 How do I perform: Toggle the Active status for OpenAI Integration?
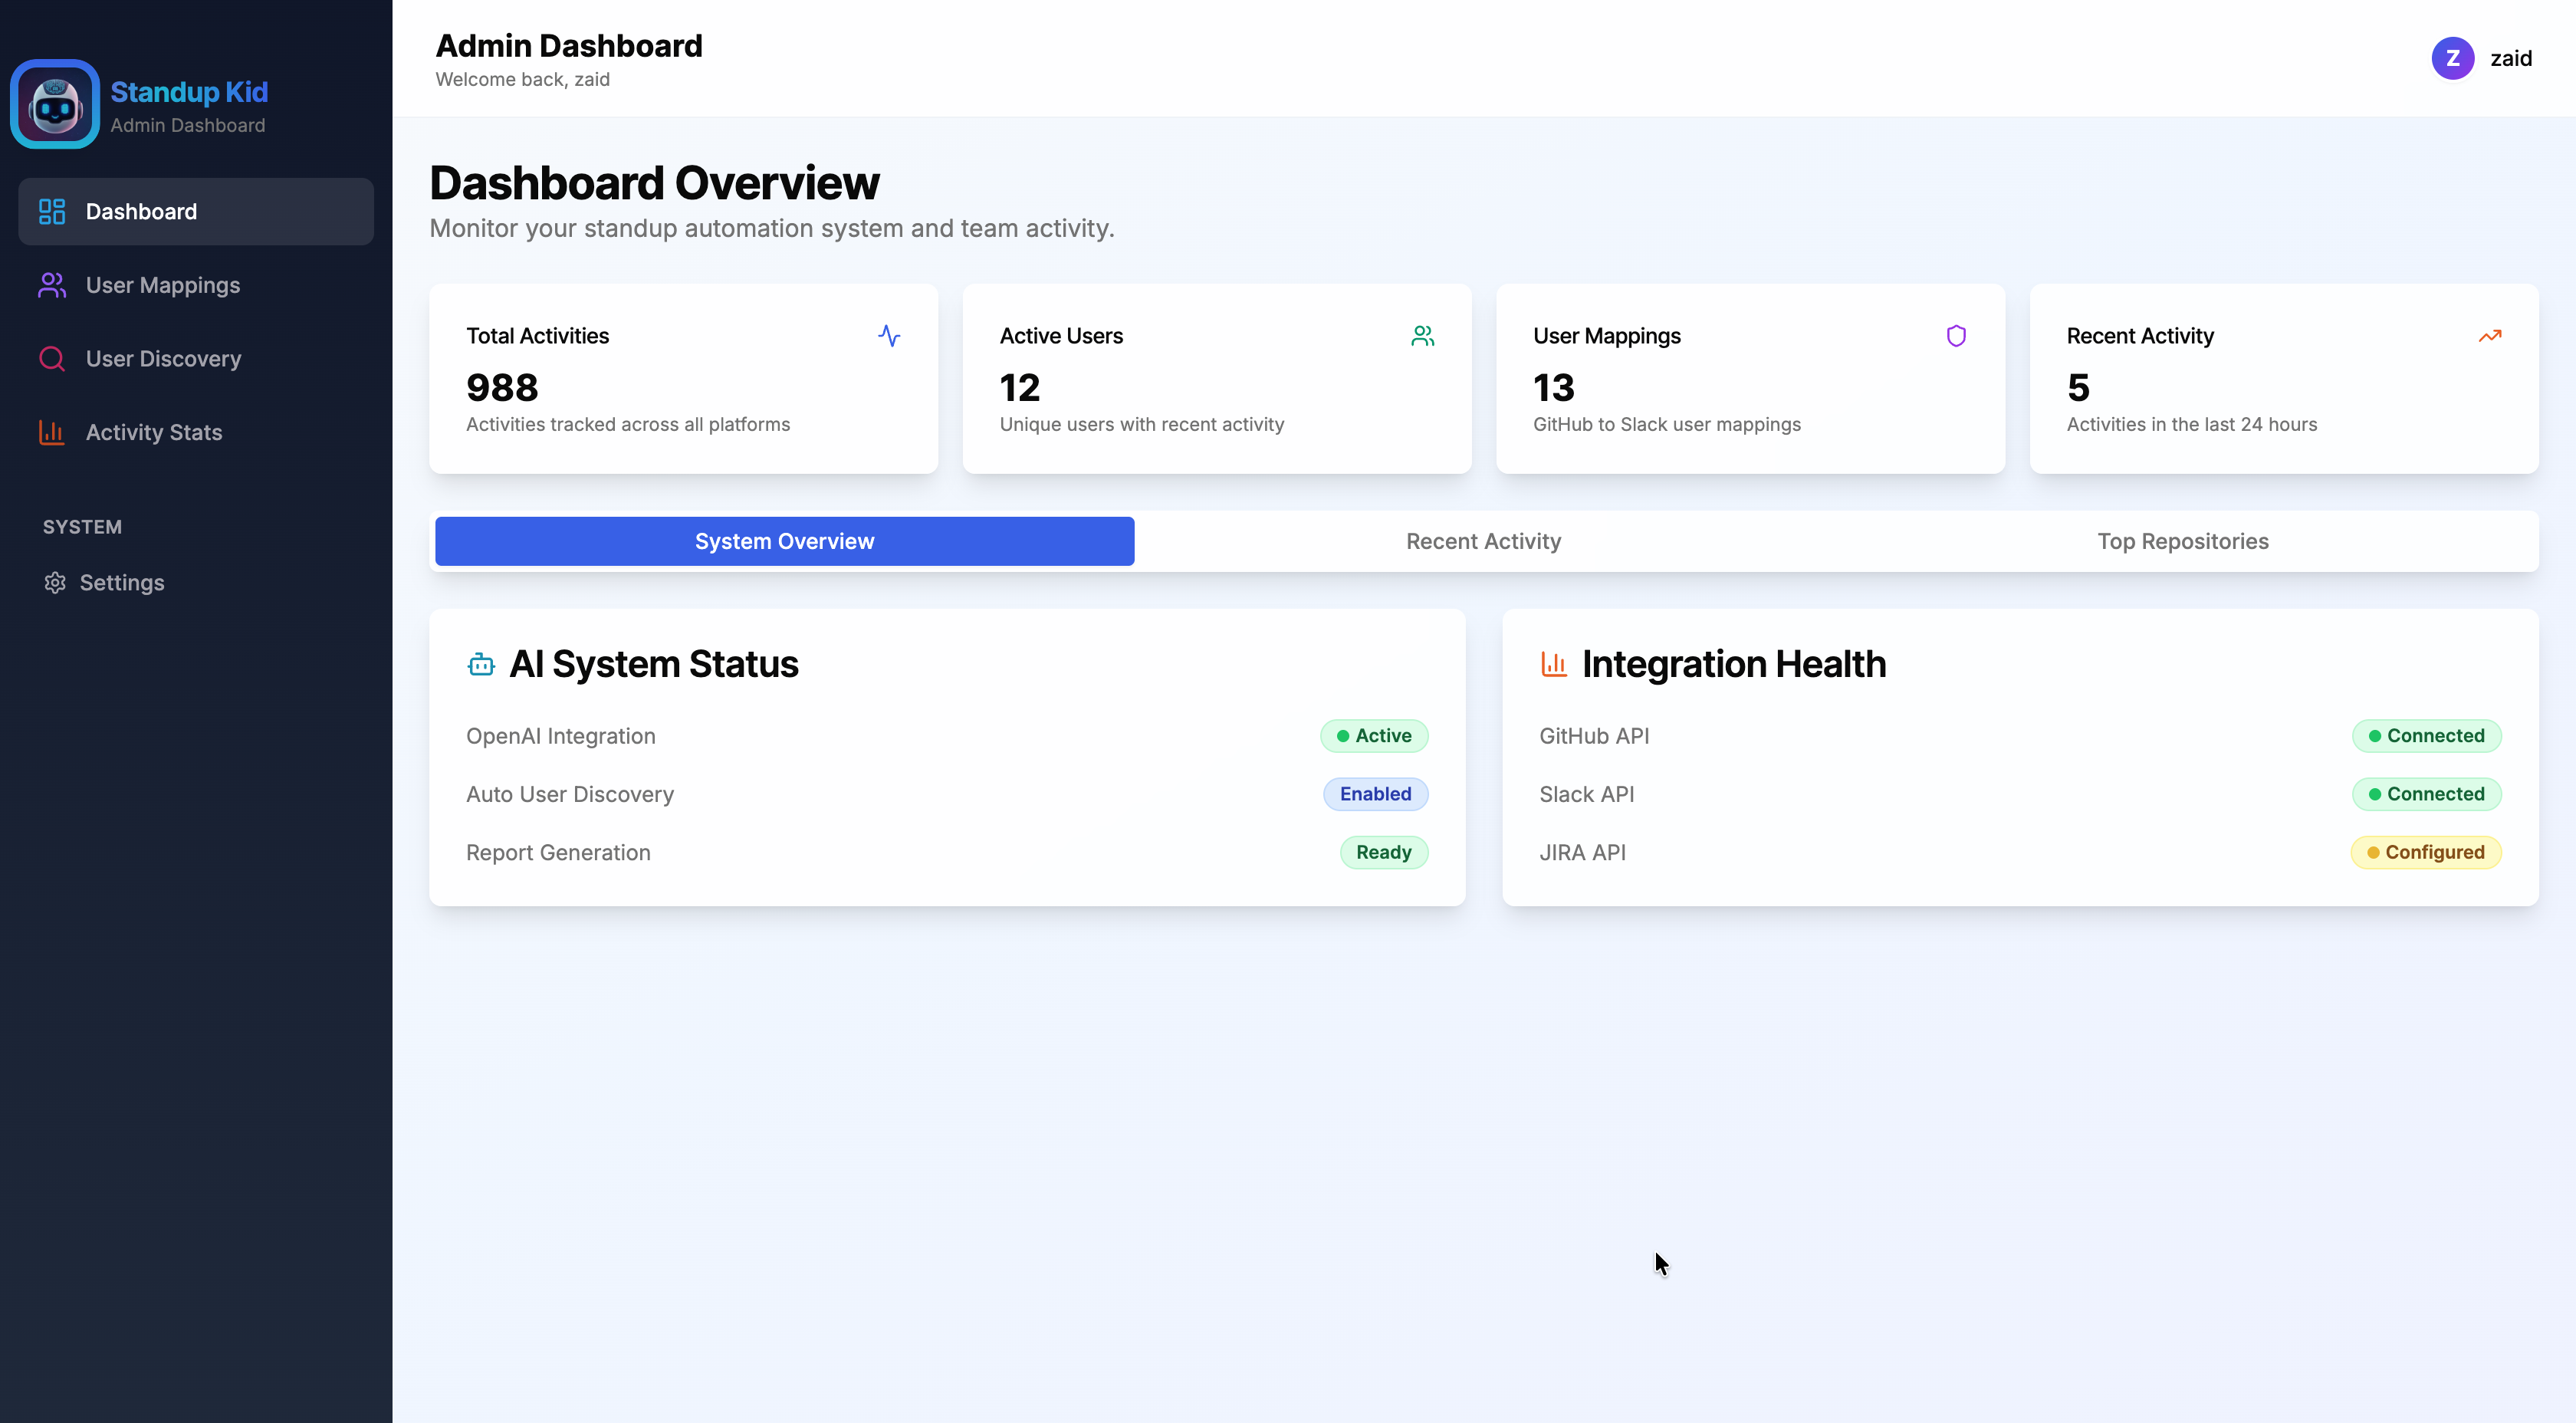tap(1374, 736)
